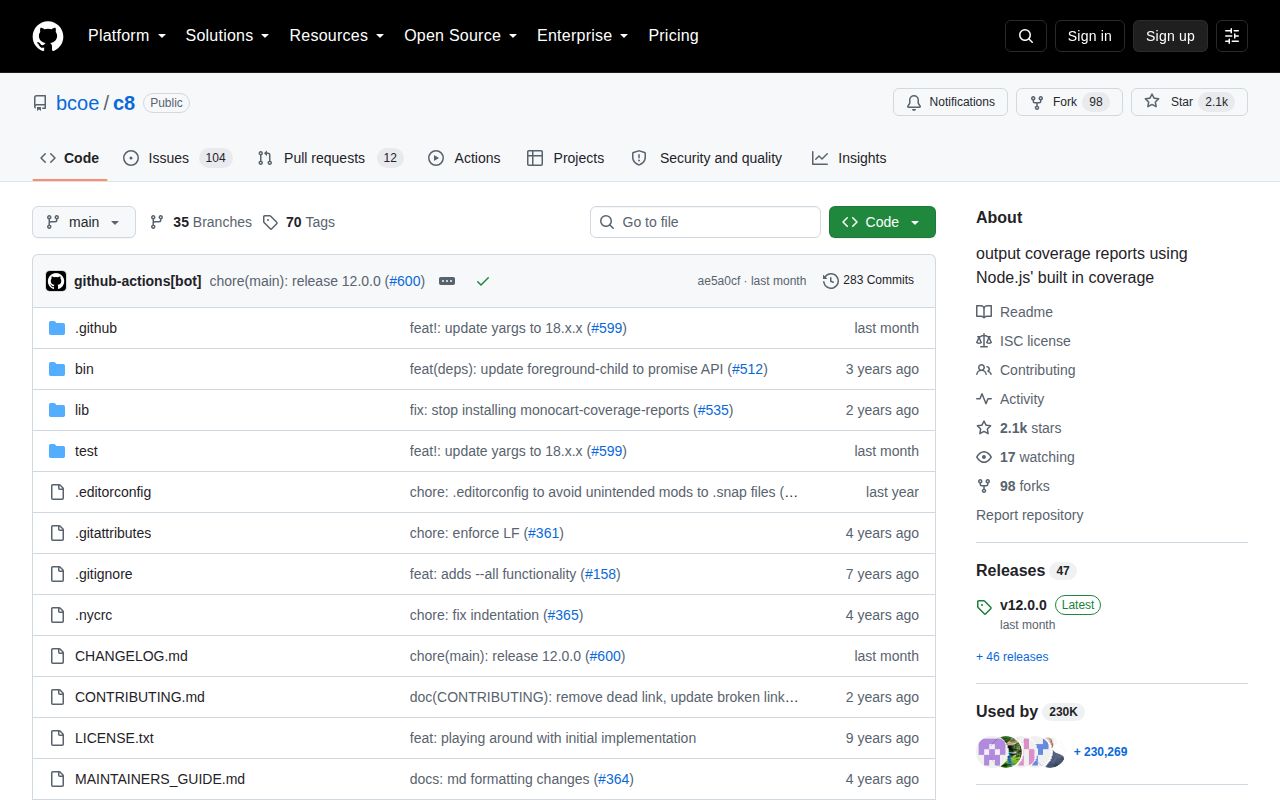Switch to the Actions tab
1280x800 pixels.
[464, 158]
